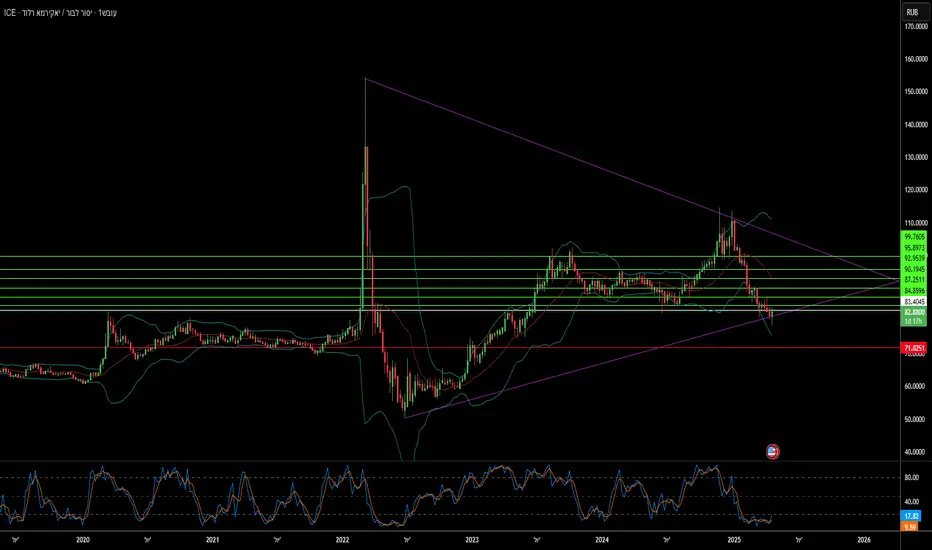
Task: Click the 2026 label on time axis
Action: pyautogui.click(x=864, y=540)
